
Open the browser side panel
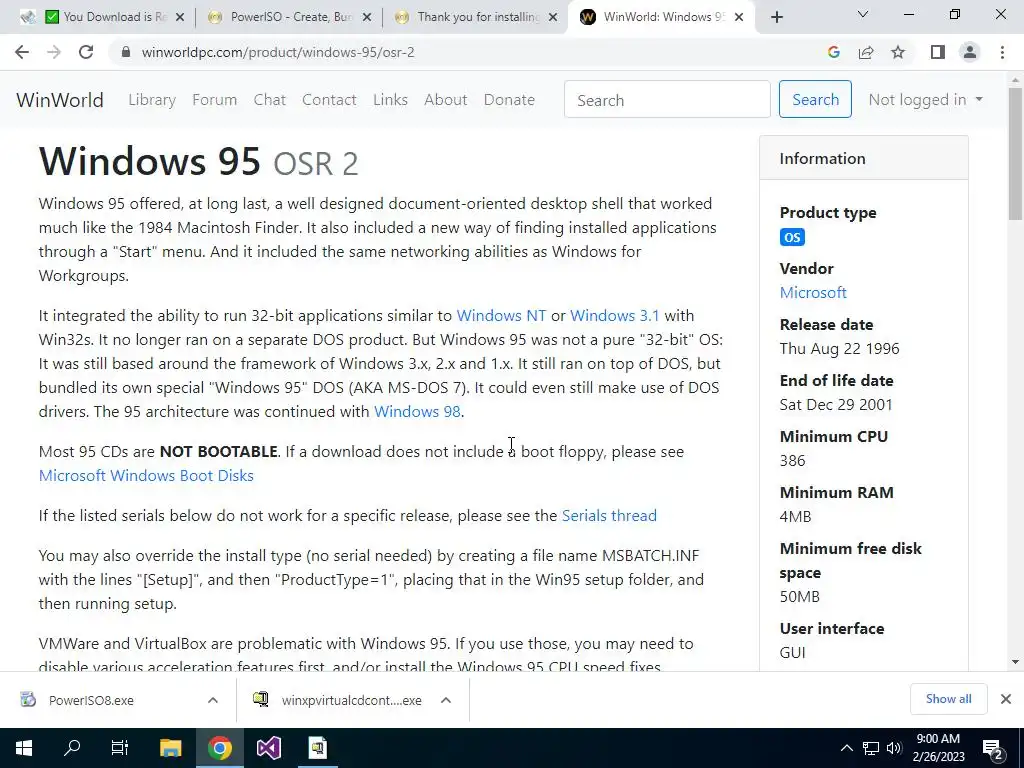coord(938,52)
